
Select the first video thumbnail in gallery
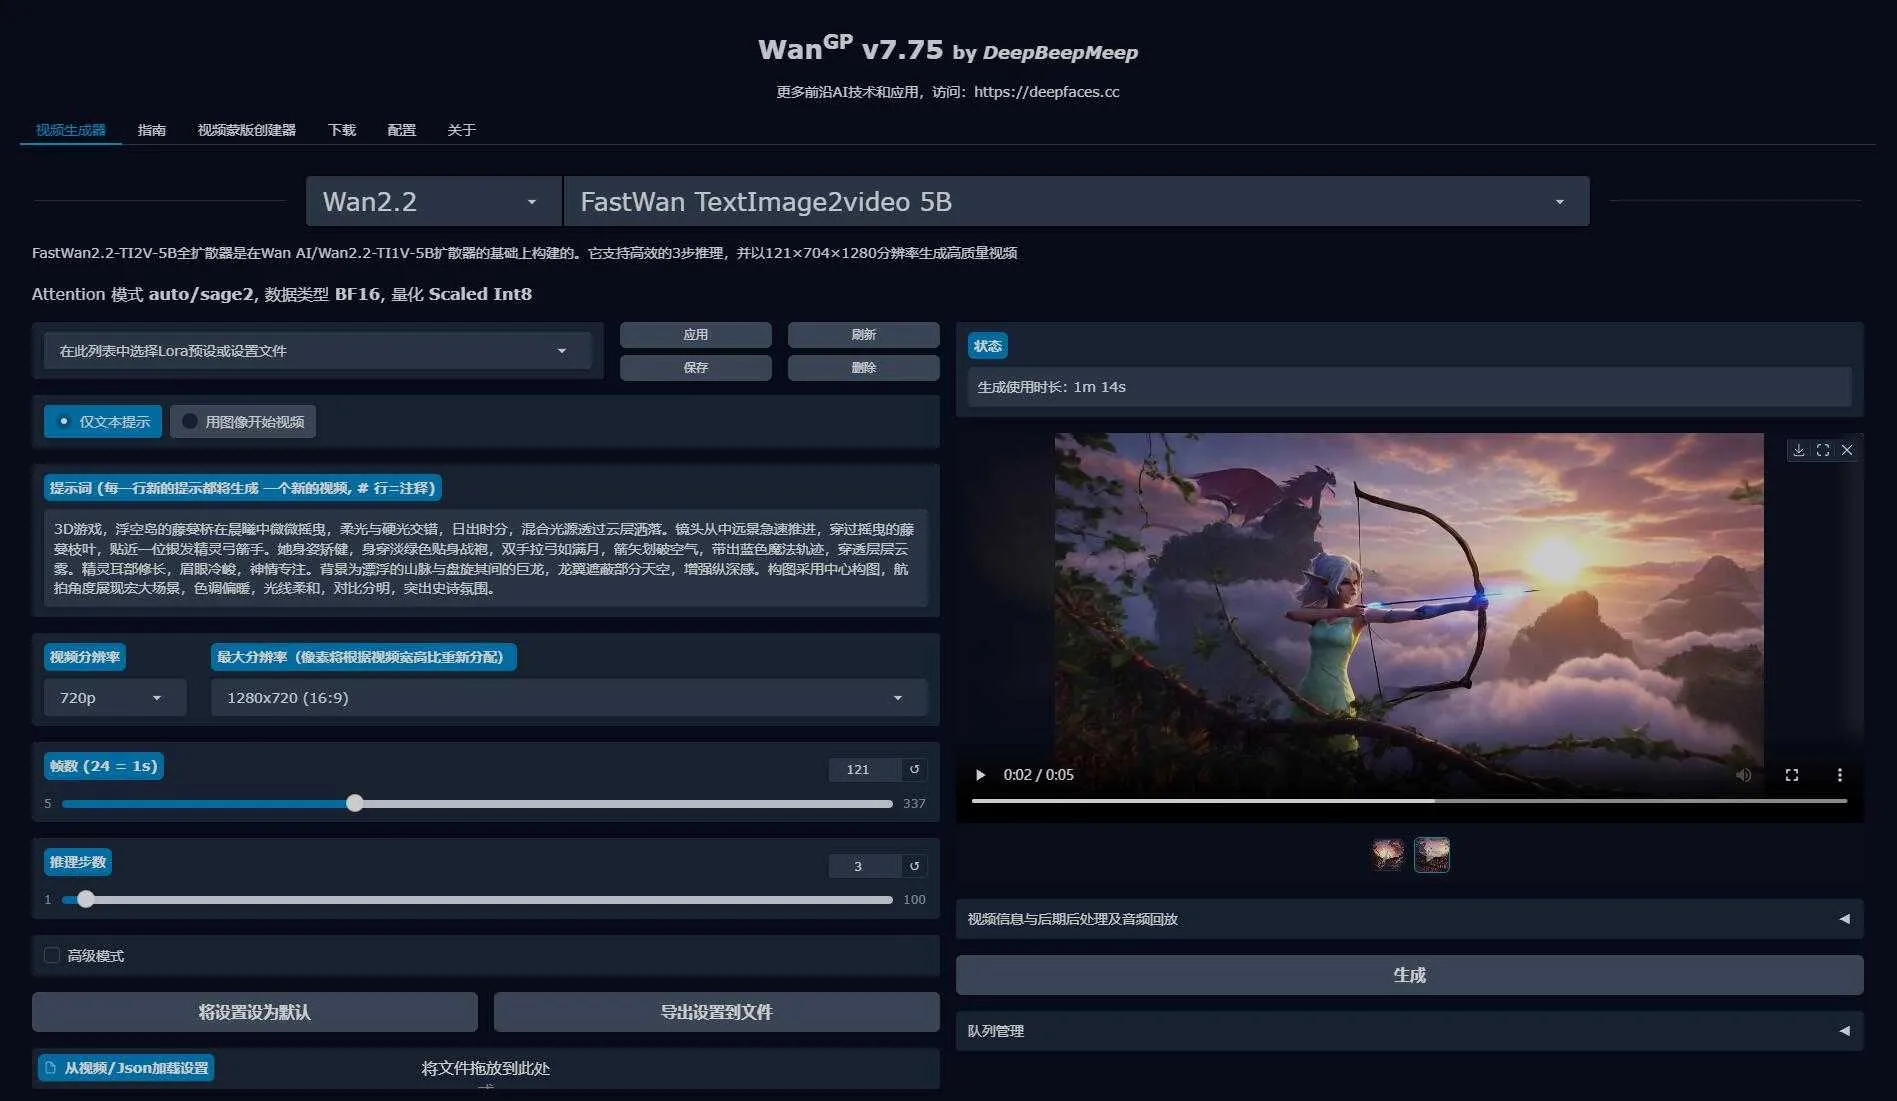(1387, 854)
